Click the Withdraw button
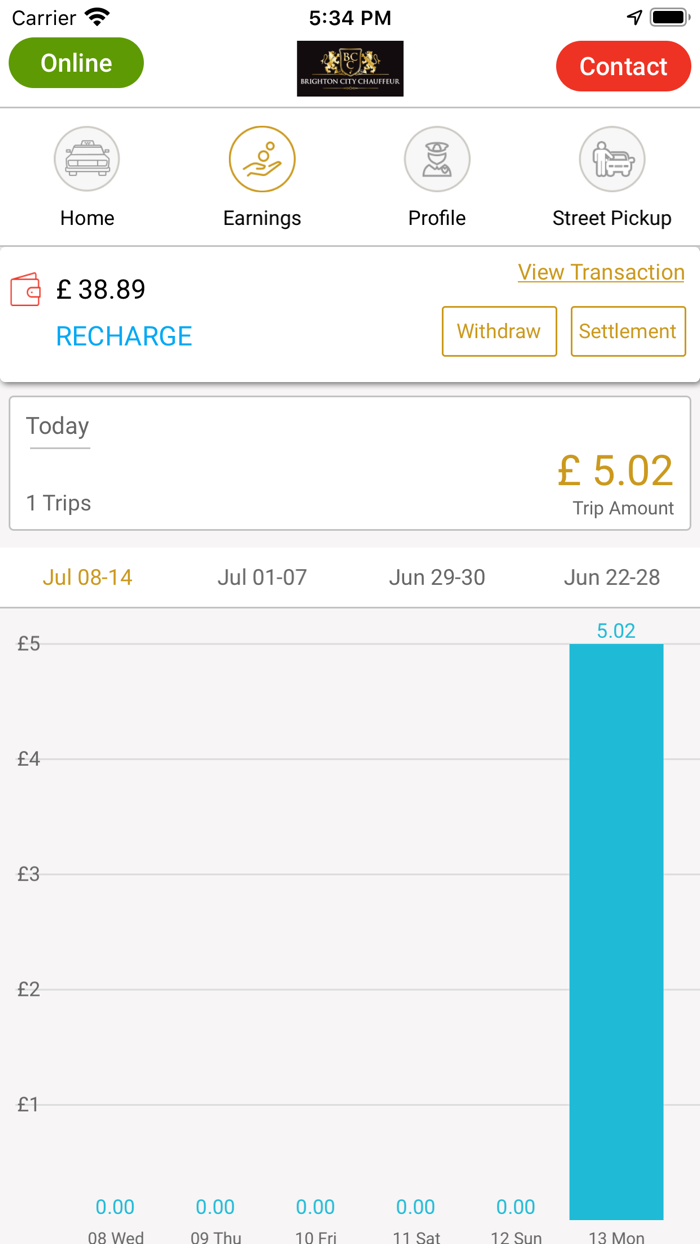Image resolution: width=700 pixels, height=1244 pixels. coord(499,331)
